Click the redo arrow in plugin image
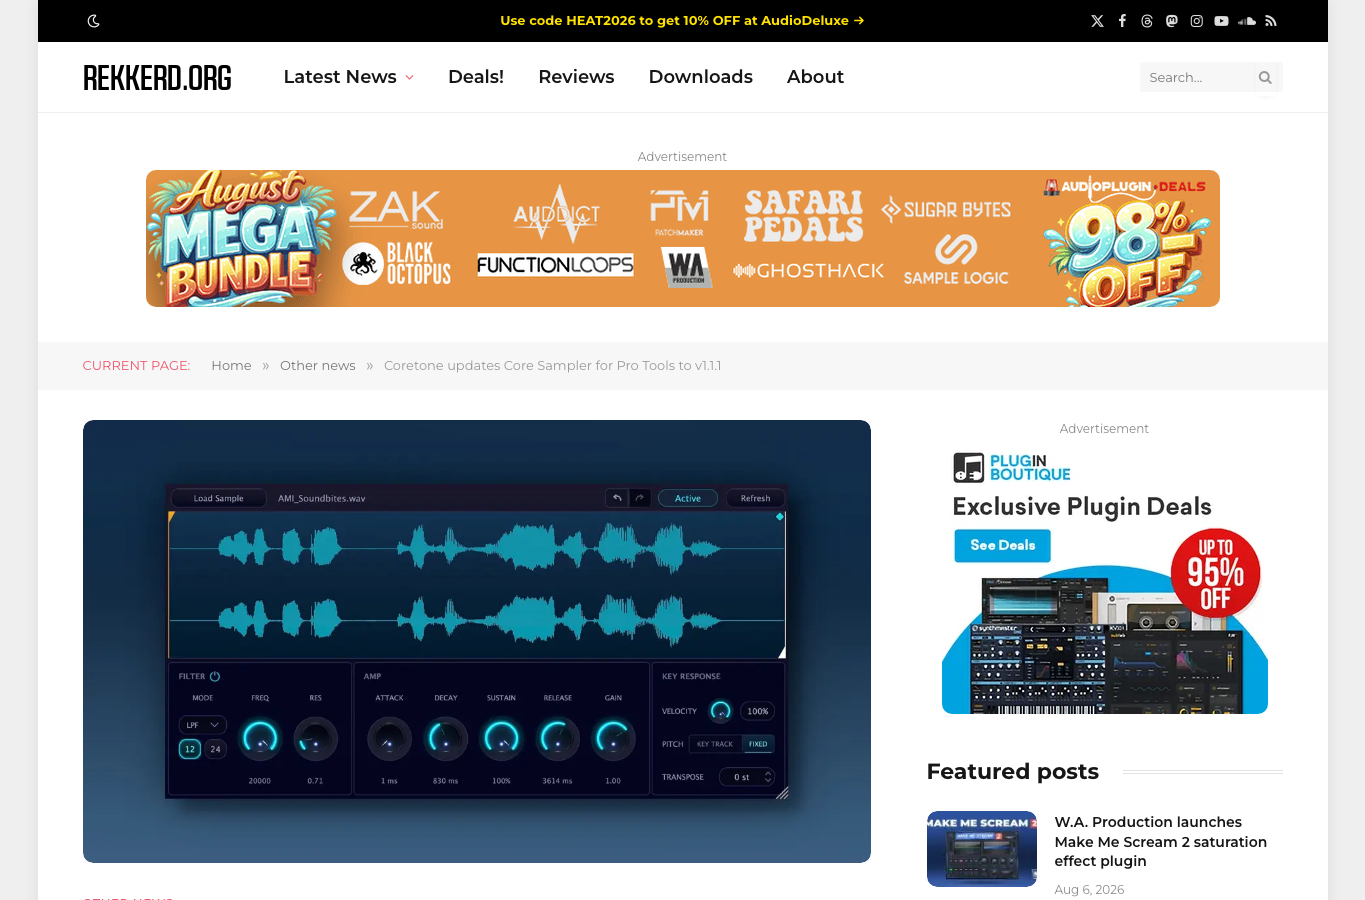This screenshot has width=1365, height=900. pyautogui.click(x=639, y=498)
